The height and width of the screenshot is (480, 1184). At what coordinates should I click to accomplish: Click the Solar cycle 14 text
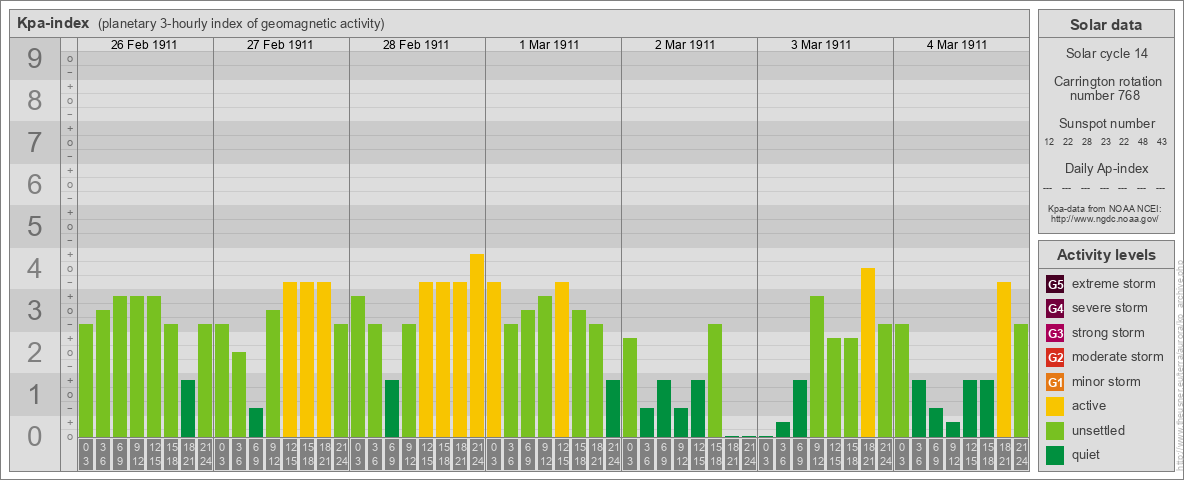pos(1106,54)
